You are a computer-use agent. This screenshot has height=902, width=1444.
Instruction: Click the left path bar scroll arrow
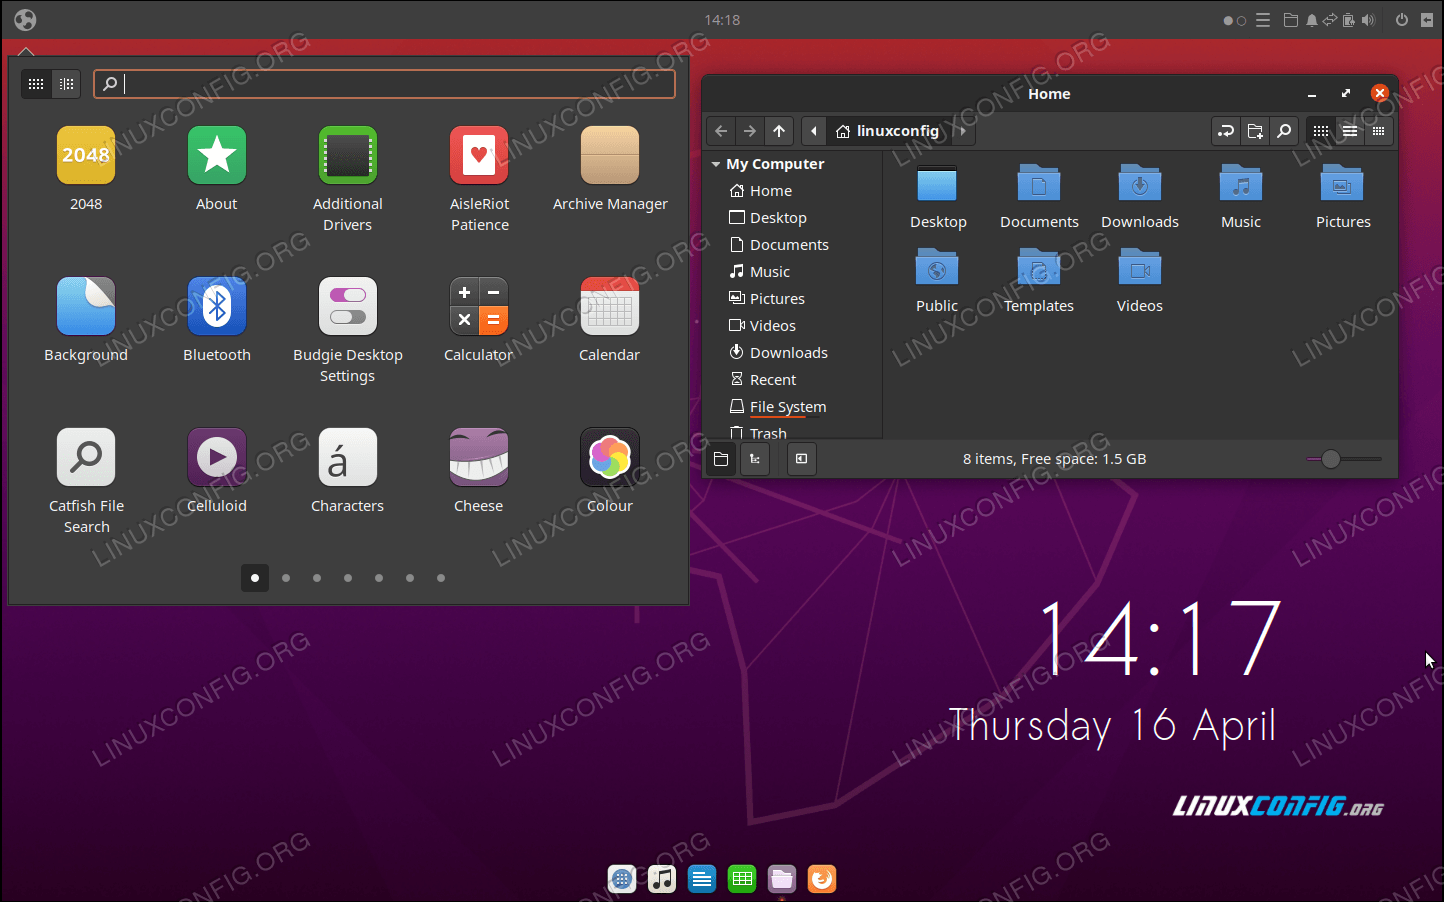[814, 131]
